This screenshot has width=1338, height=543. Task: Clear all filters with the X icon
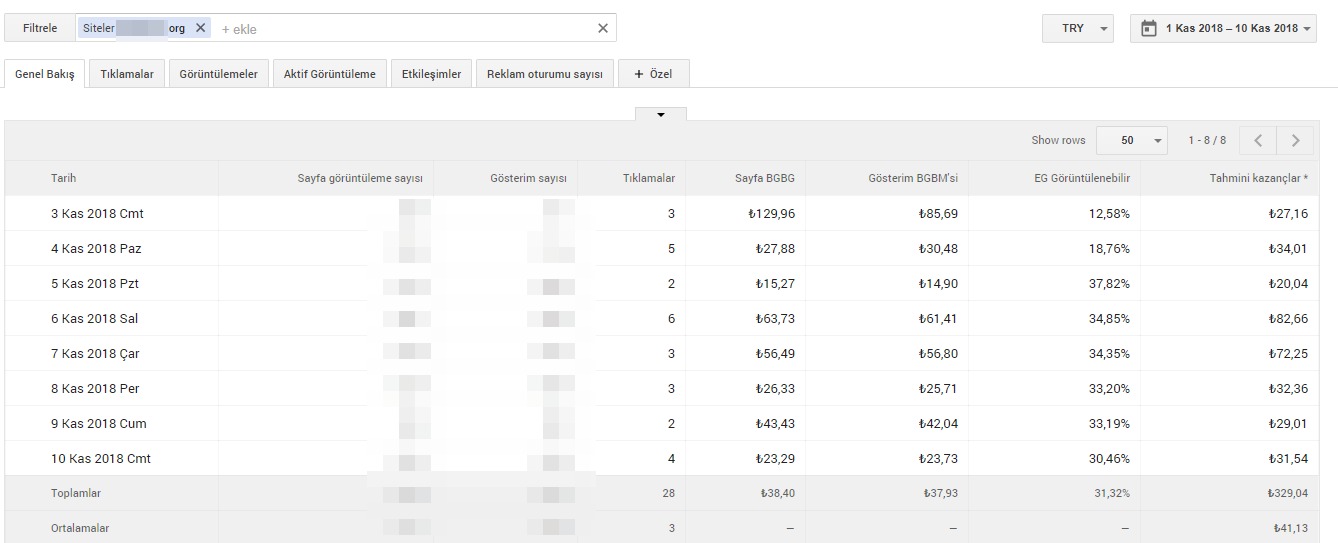point(602,28)
